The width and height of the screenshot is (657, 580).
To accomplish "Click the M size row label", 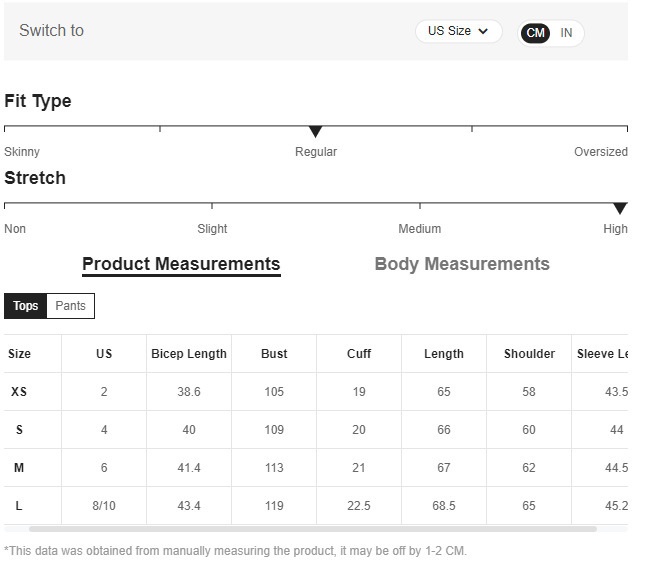I will tap(19, 468).
